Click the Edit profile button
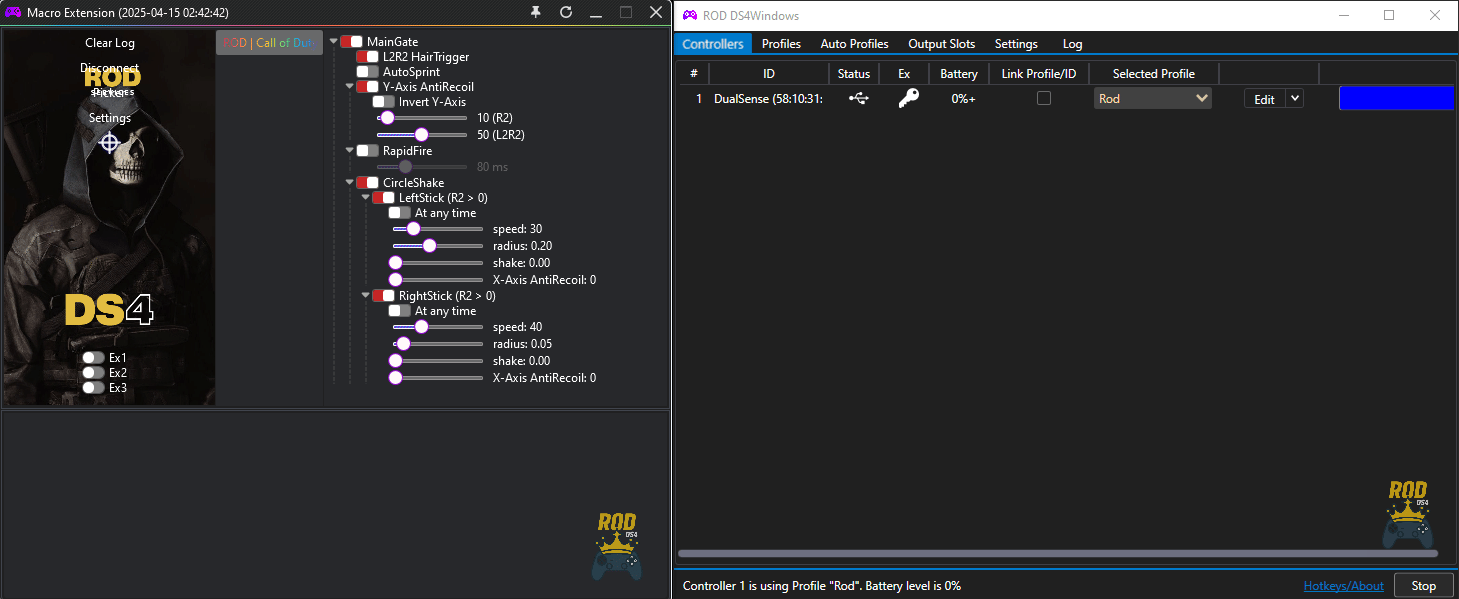 pos(1265,99)
